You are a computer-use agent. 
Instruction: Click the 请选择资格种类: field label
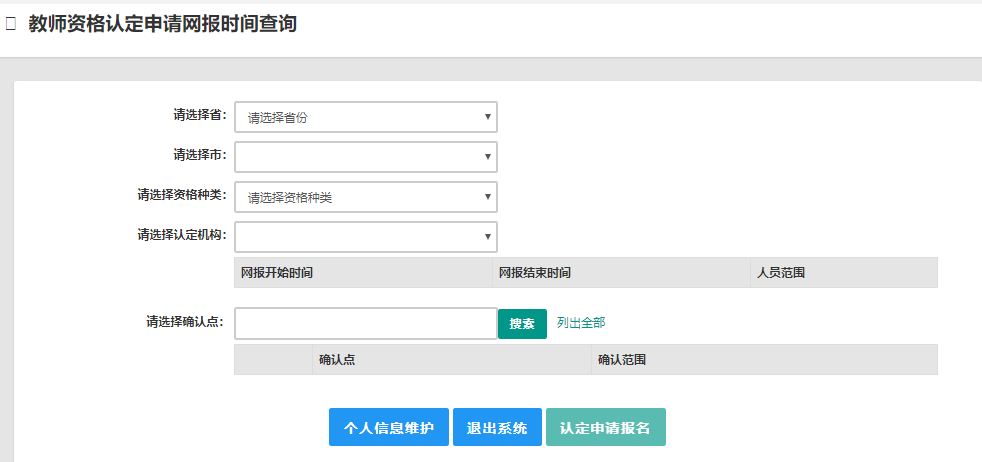click(182, 195)
